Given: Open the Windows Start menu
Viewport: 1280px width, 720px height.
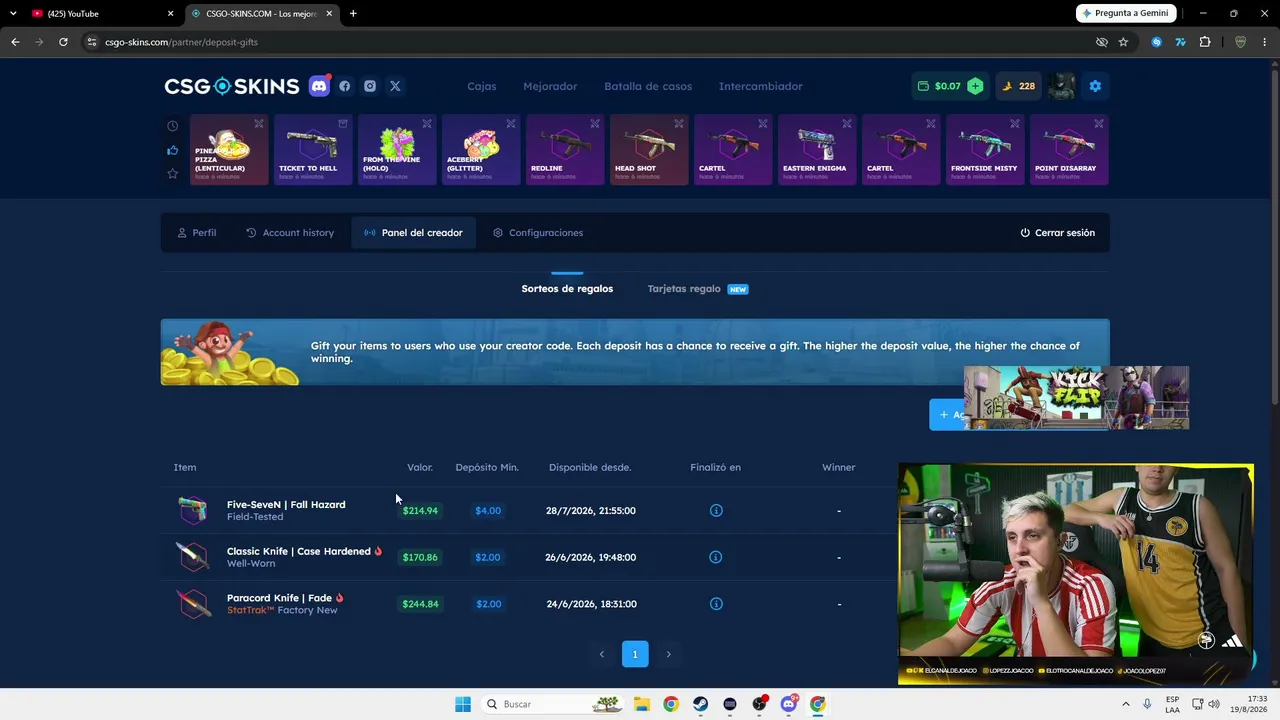Looking at the screenshot, I should pos(463,704).
